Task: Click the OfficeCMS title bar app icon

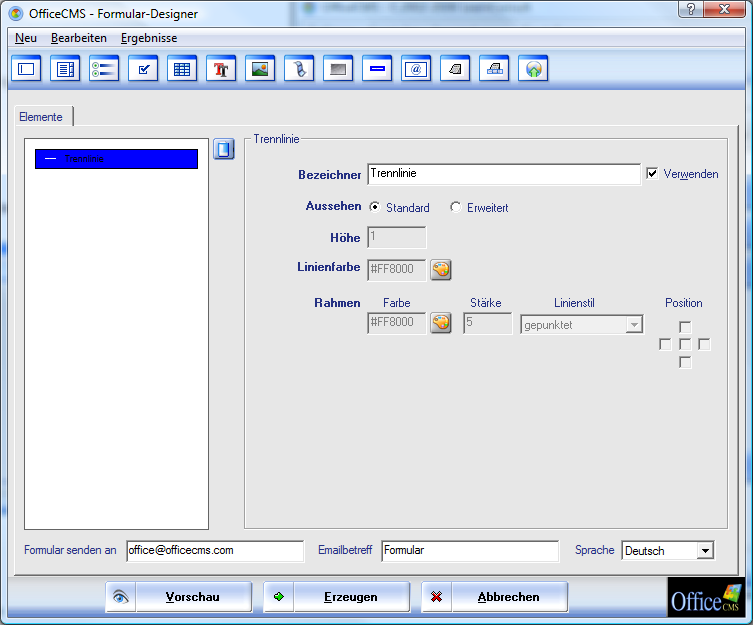Action: 16,13
